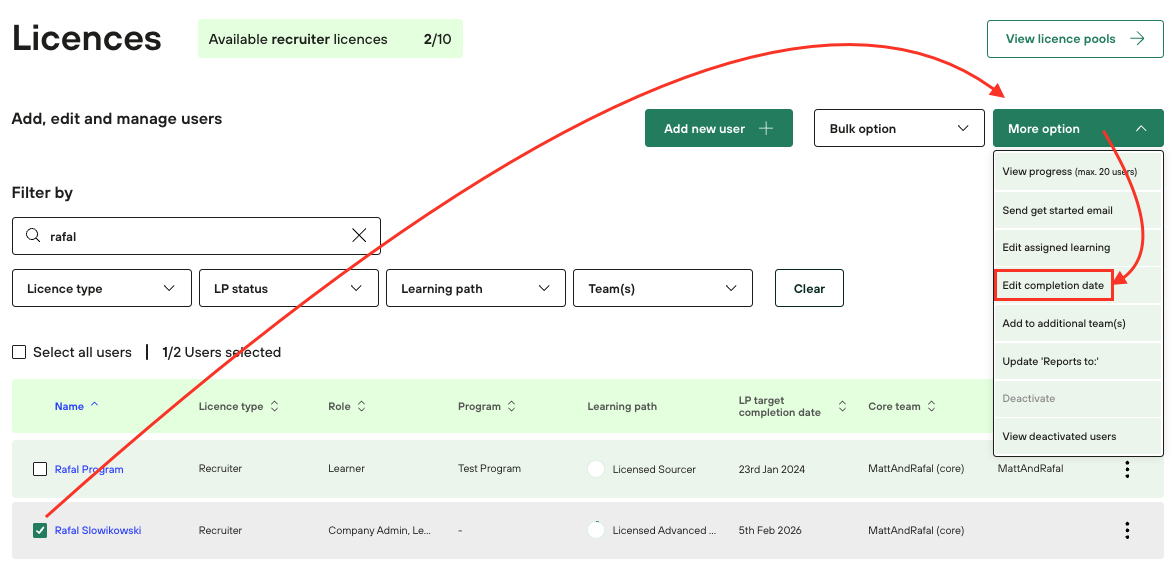The width and height of the screenshot is (1176, 569).
Task: Click sort arrows on Licence type column
Action: (275, 407)
